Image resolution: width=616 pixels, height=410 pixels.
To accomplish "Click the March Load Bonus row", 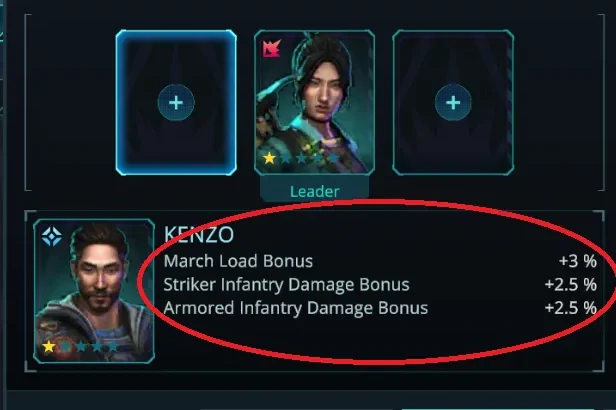I will 380,261.
